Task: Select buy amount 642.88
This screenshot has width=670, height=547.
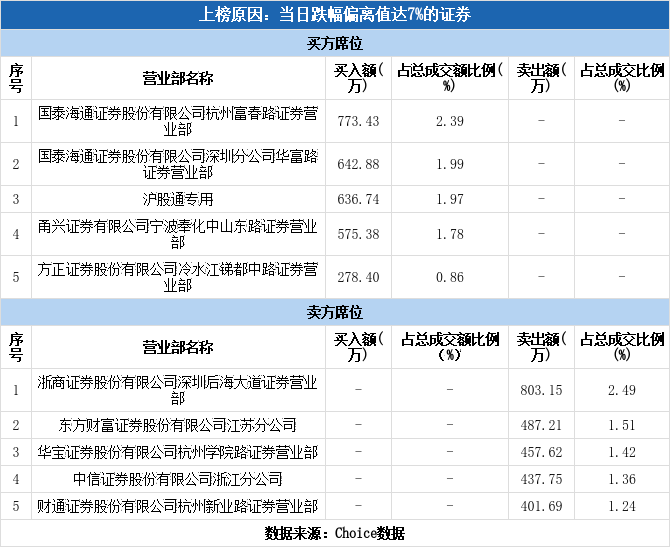Action: coord(358,164)
